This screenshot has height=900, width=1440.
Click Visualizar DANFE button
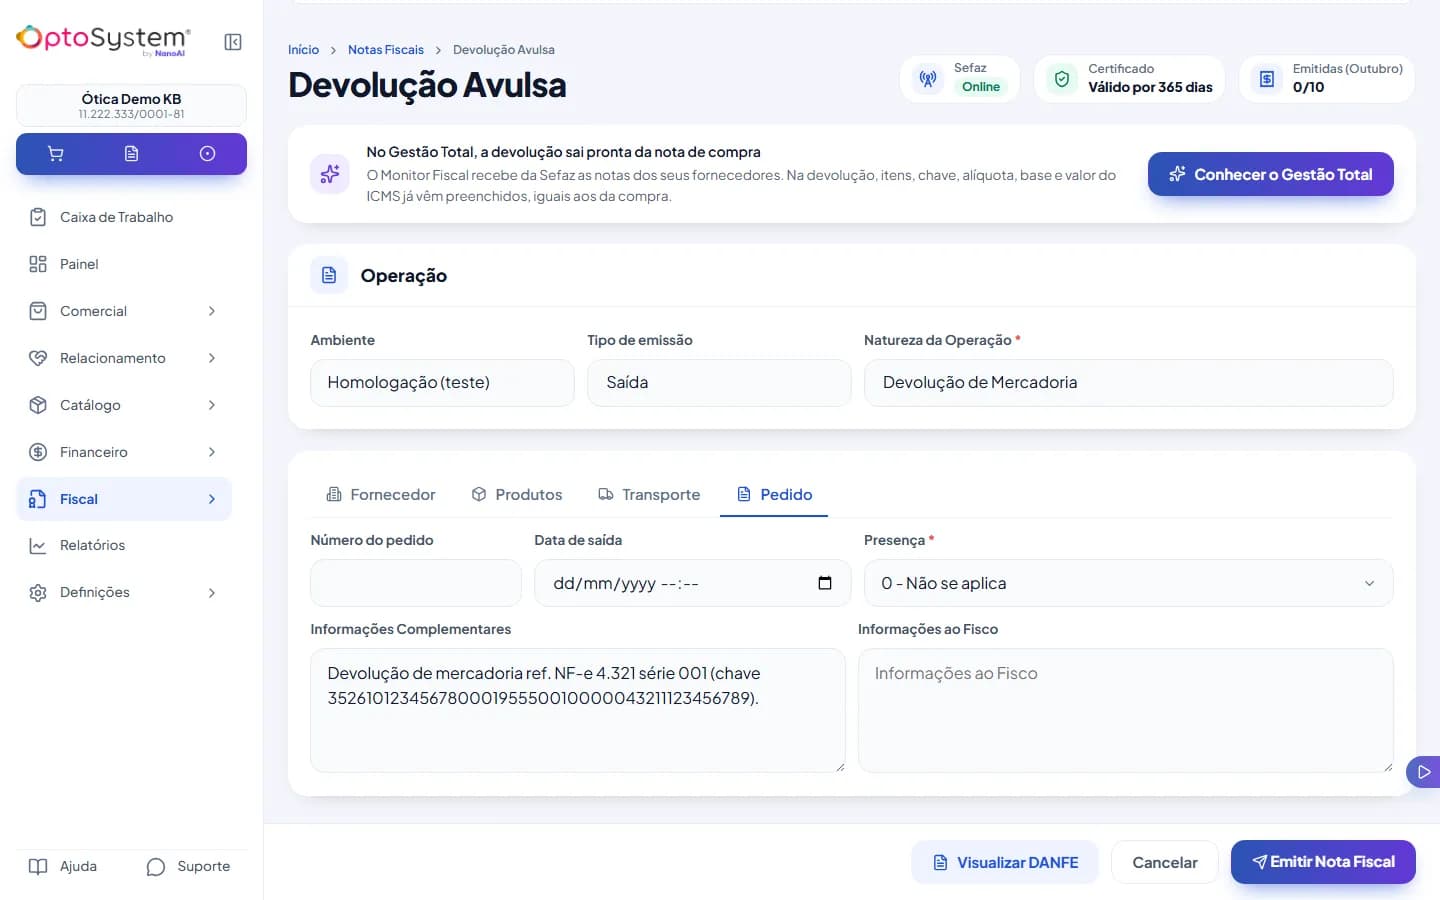(1005, 862)
